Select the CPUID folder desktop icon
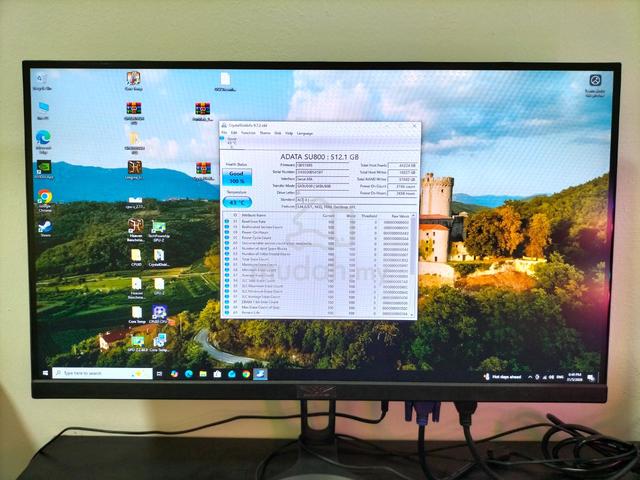The image size is (640, 480). [136, 258]
